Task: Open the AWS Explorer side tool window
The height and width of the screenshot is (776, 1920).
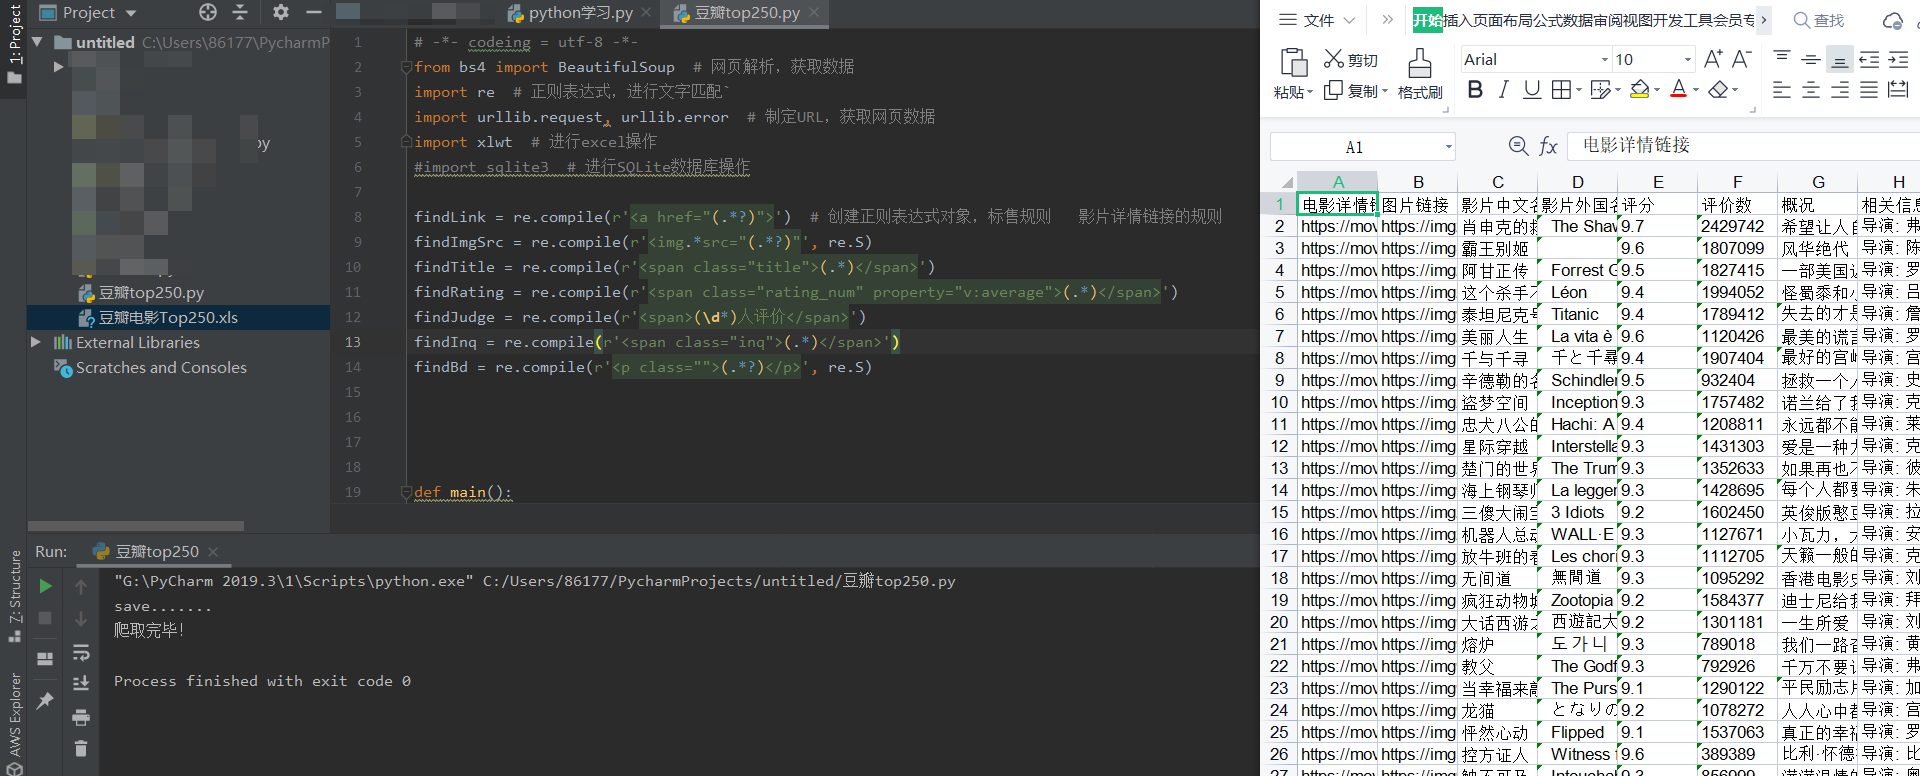Action: coord(14,724)
